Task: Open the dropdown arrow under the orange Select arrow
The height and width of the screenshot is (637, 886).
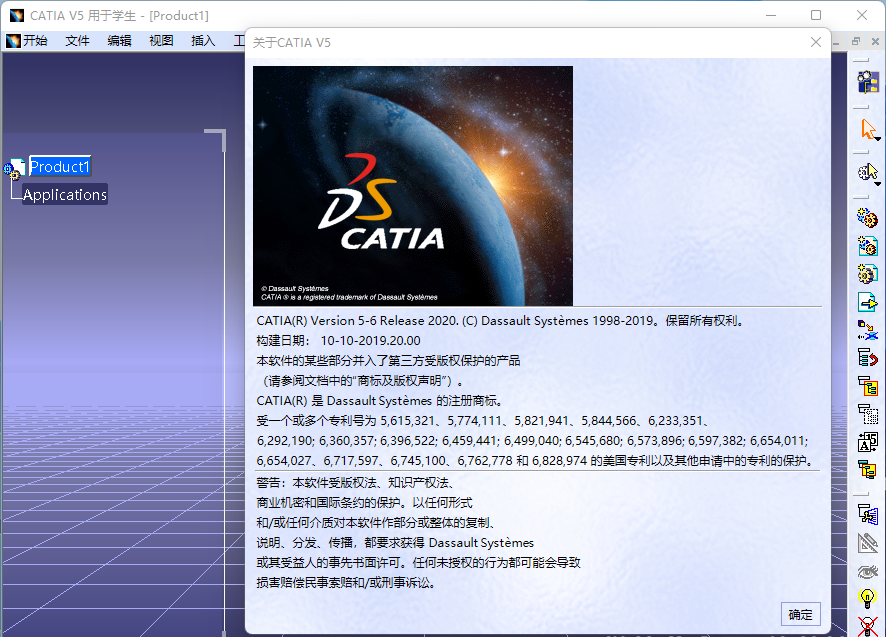Action: point(878,138)
